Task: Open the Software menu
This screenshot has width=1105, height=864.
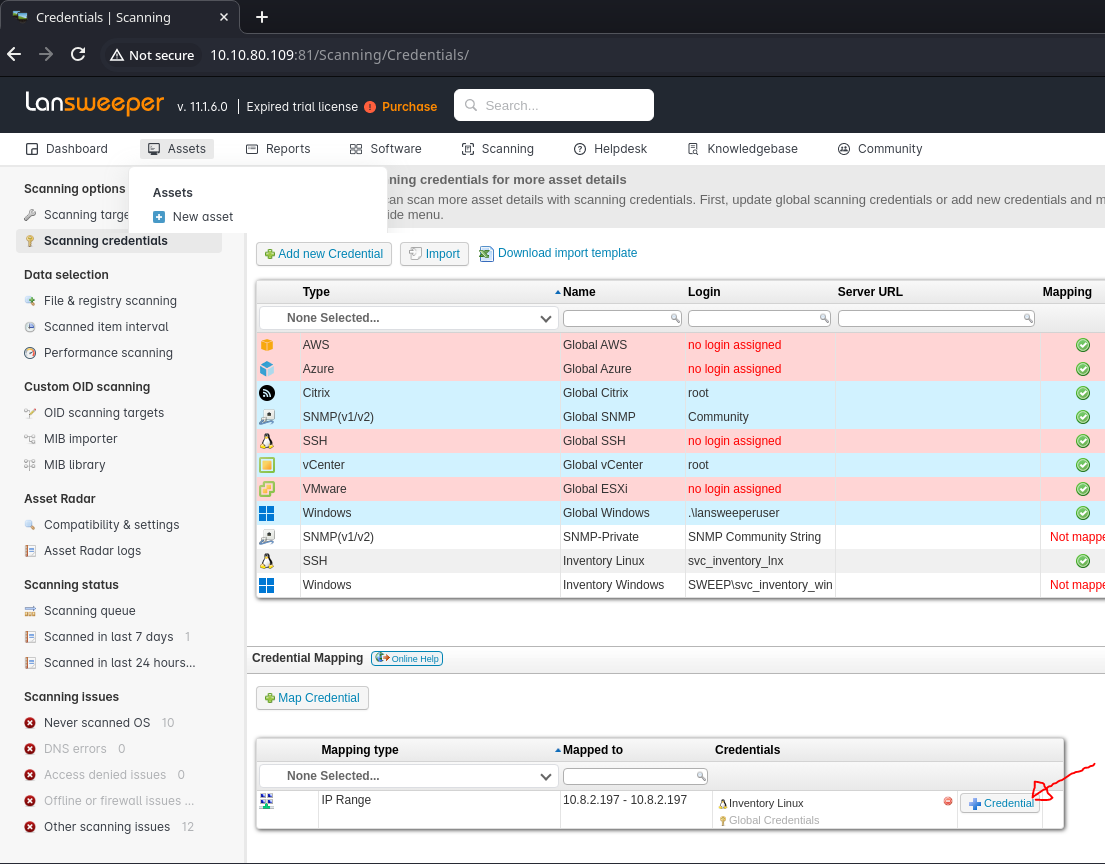Action: tap(385, 149)
